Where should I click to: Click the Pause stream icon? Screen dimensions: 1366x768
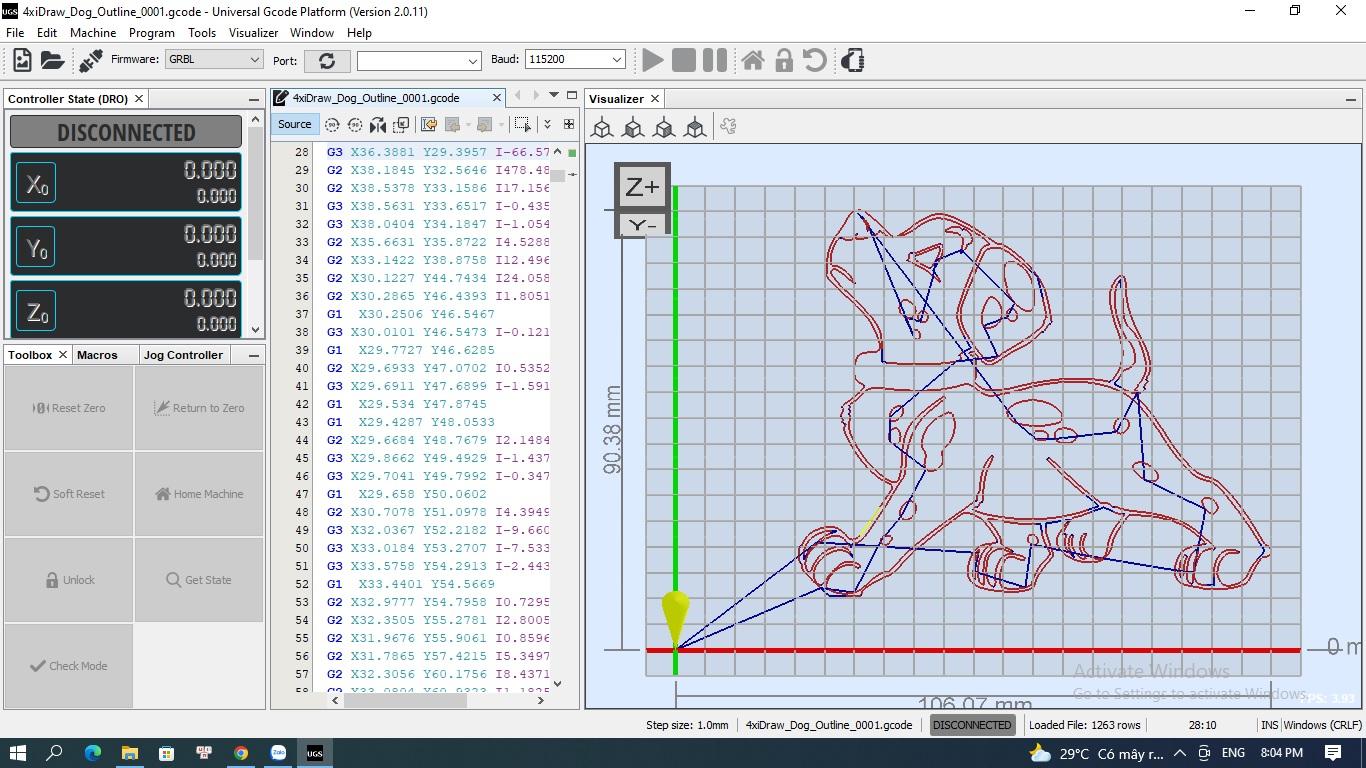tap(714, 61)
